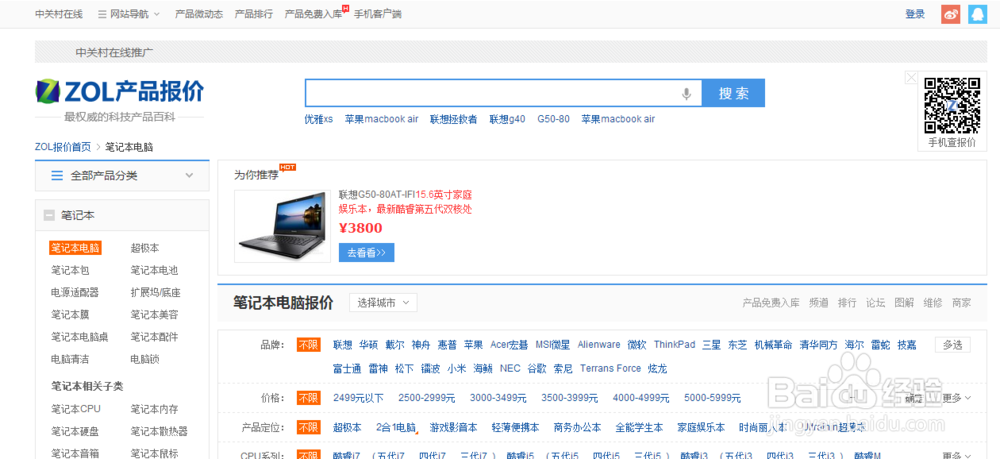The width and height of the screenshot is (1000, 459).
Task: Select 电脑锁 in the sidebar
Action: (145, 360)
